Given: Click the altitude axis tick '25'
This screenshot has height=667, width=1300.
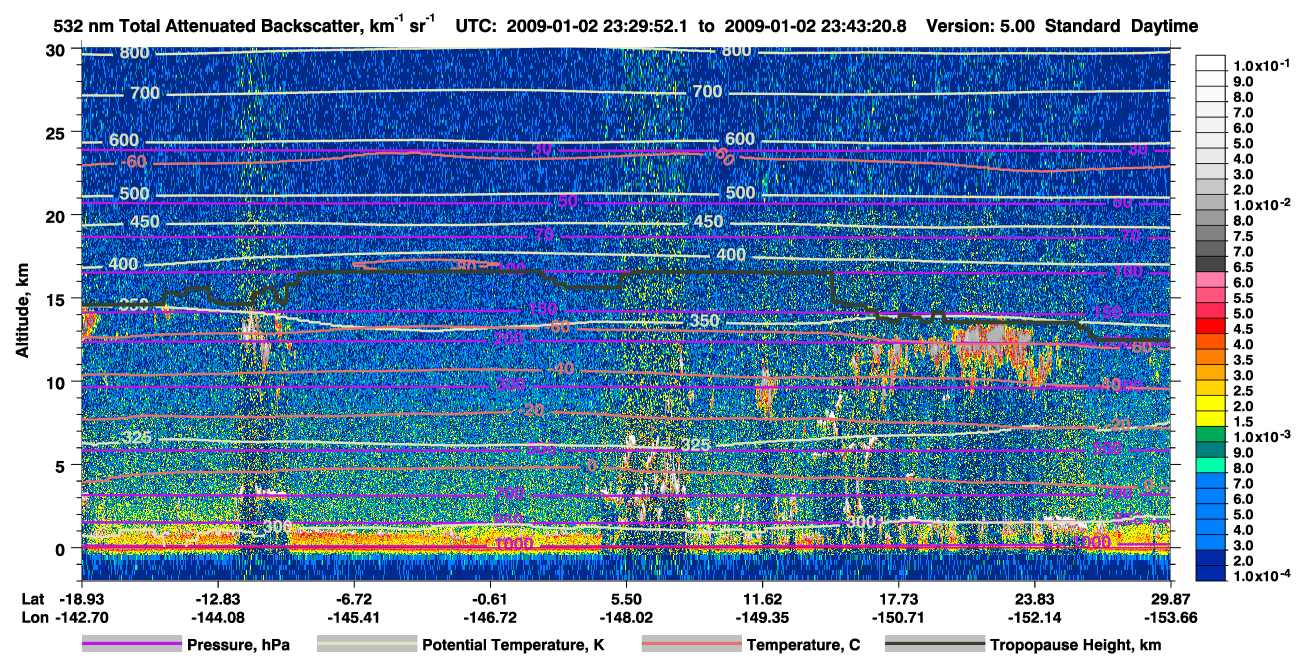Looking at the screenshot, I should pyautogui.click(x=58, y=133).
